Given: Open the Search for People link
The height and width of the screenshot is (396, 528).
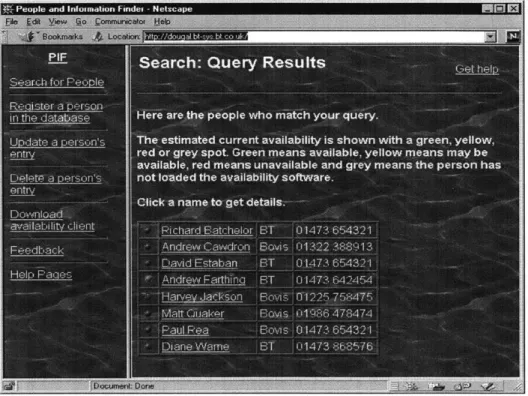Looking at the screenshot, I should coord(57,82).
